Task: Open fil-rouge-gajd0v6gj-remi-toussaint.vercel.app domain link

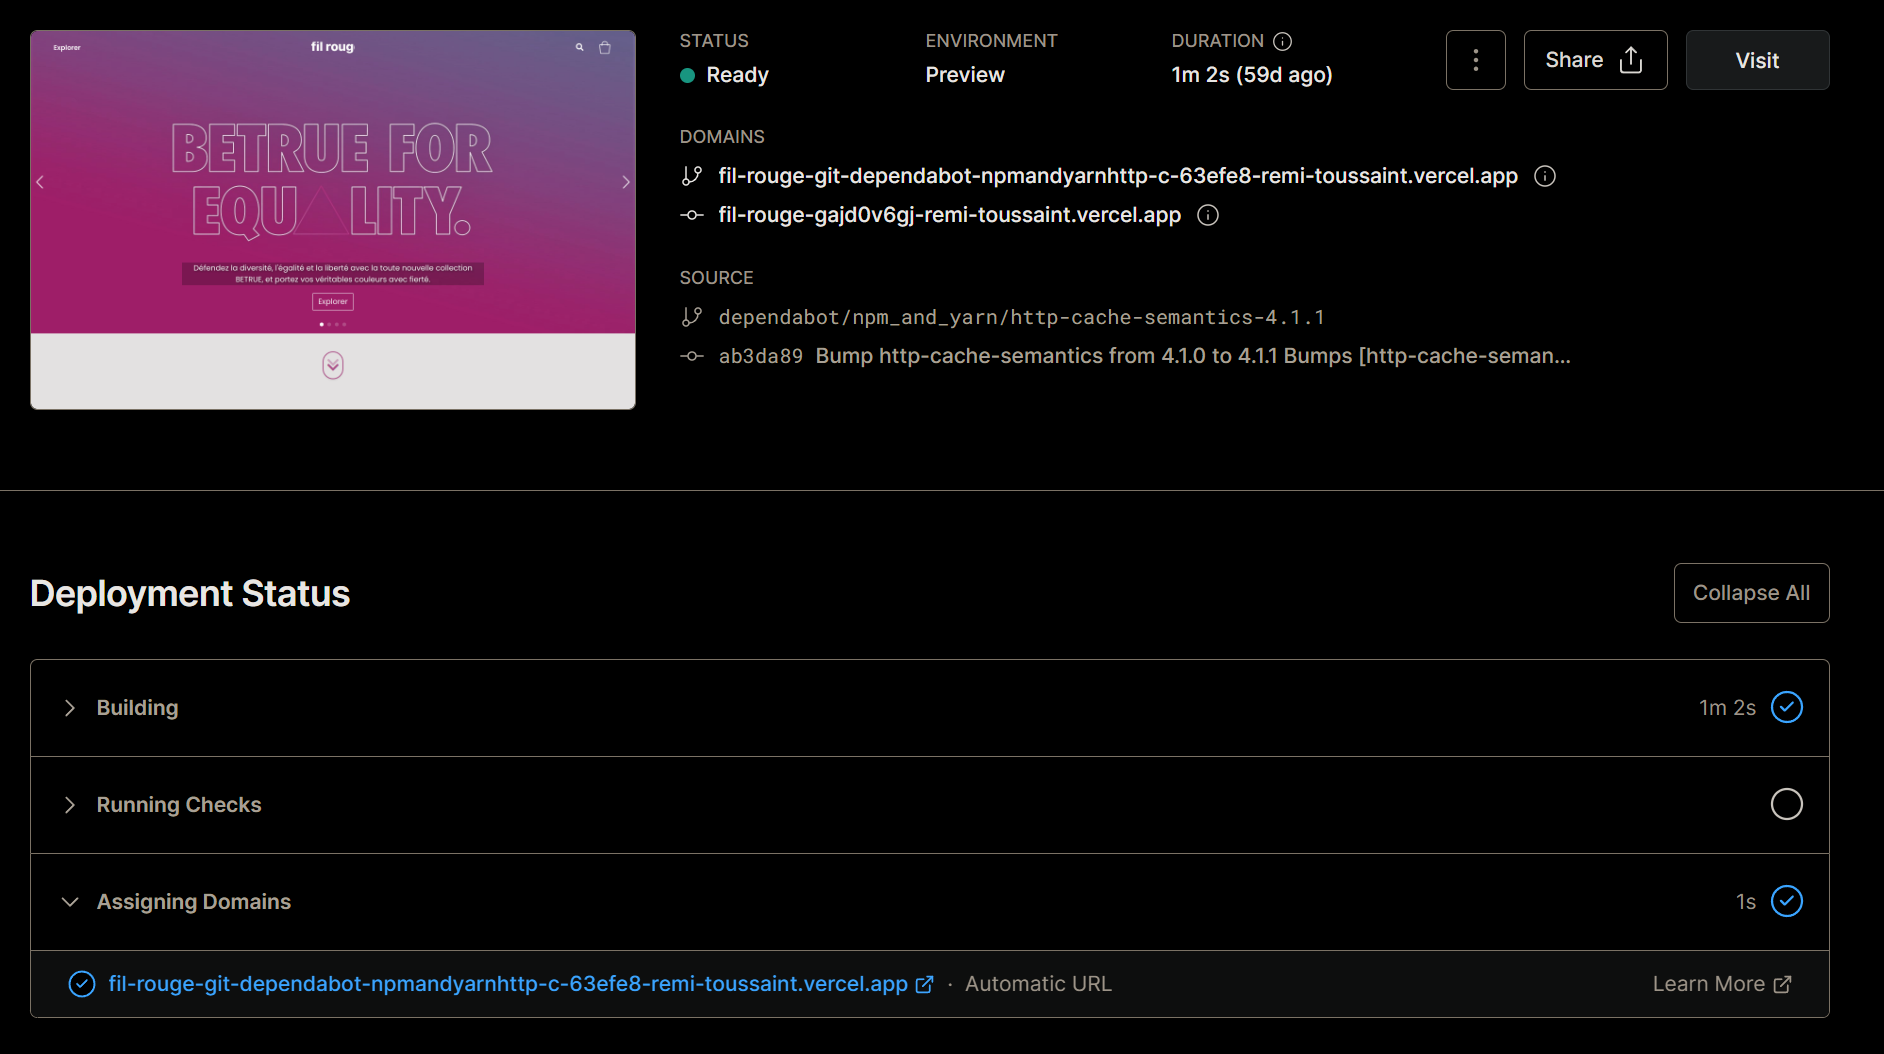Action: point(950,215)
